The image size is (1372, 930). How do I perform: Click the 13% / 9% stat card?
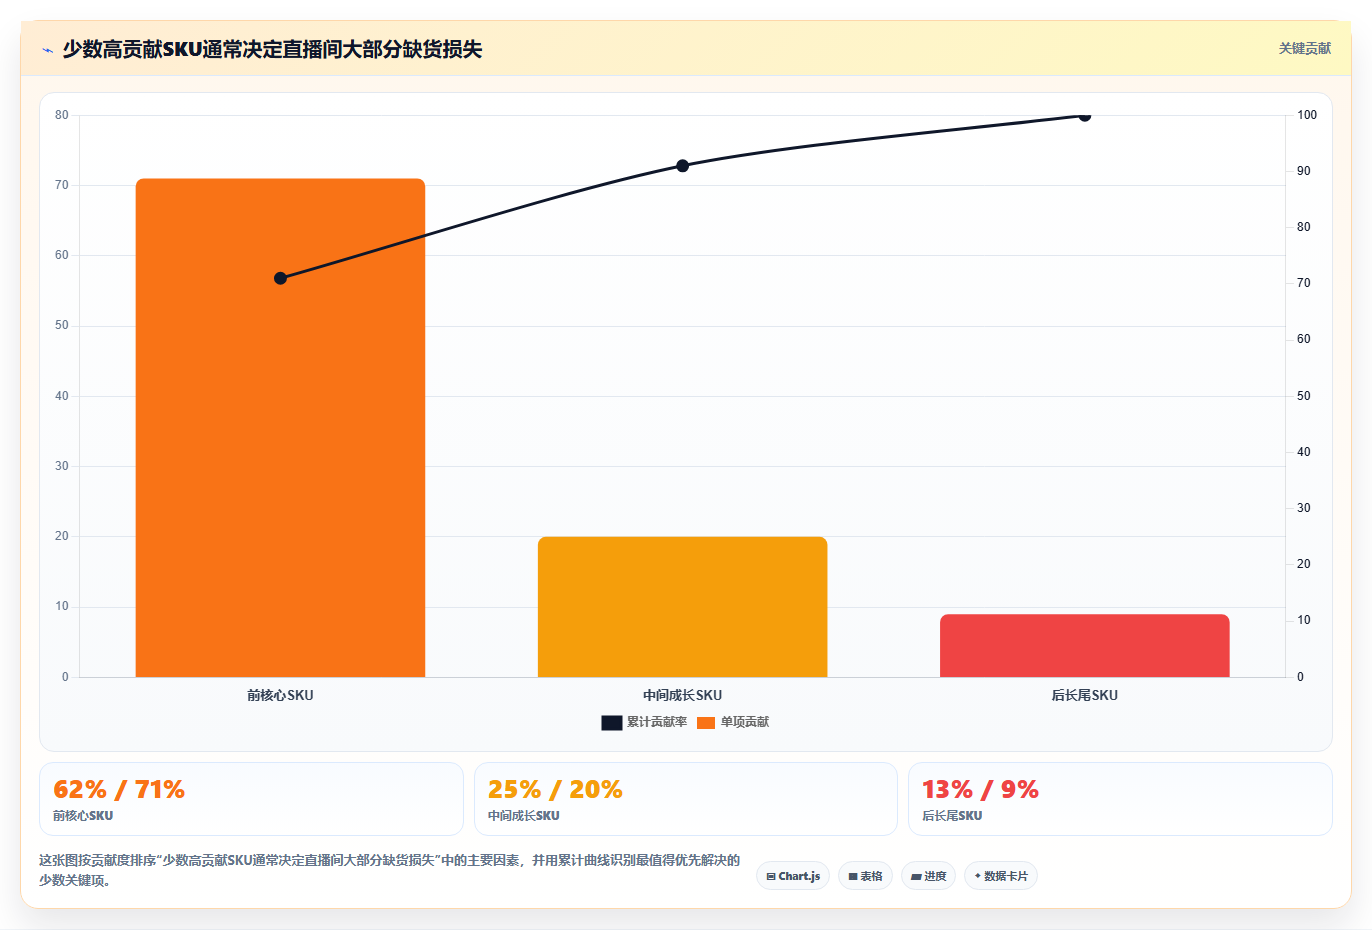click(x=1120, y=799)
